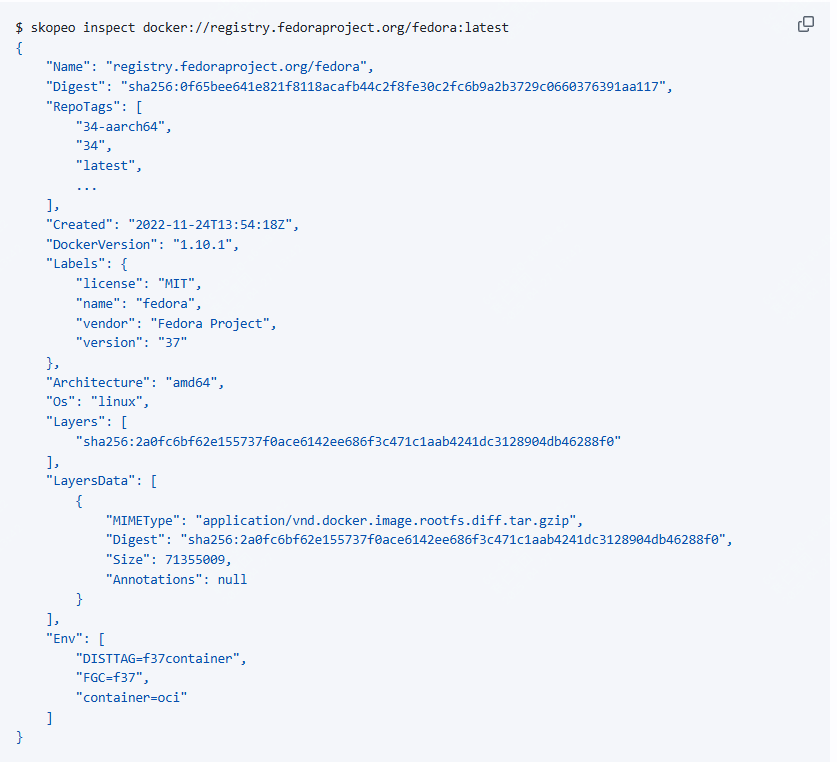837x762 pixels.
Task: Click the vendor "Fedora Project" value
Action: (x=212, y=323)
